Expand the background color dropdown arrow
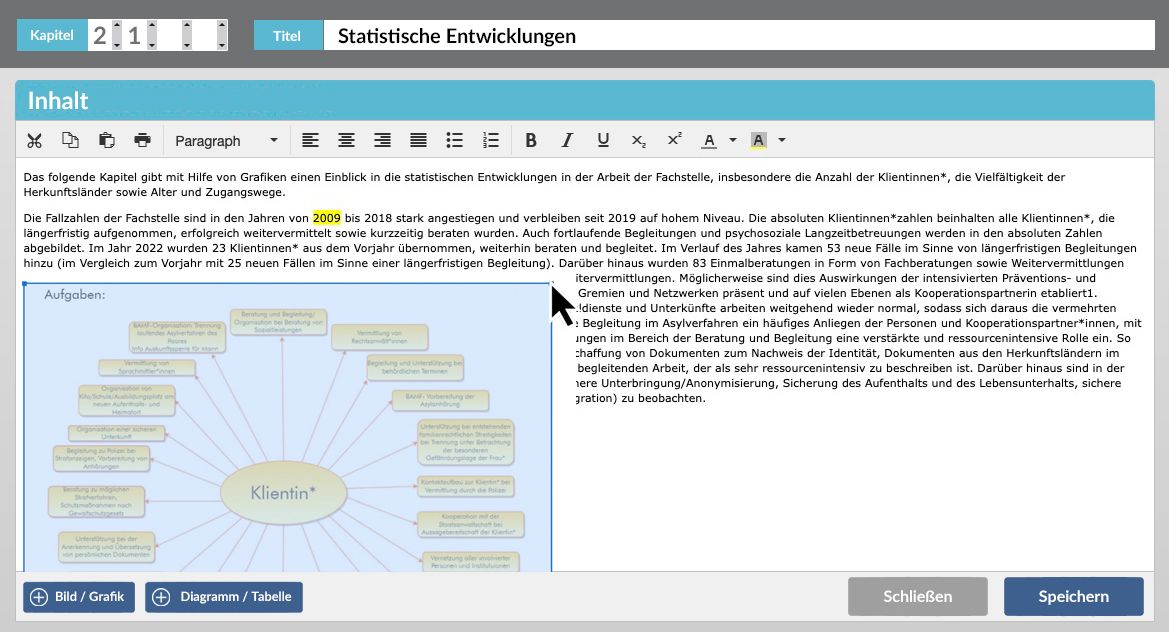This screenshot has height=632, width=1169. point(782,140)
